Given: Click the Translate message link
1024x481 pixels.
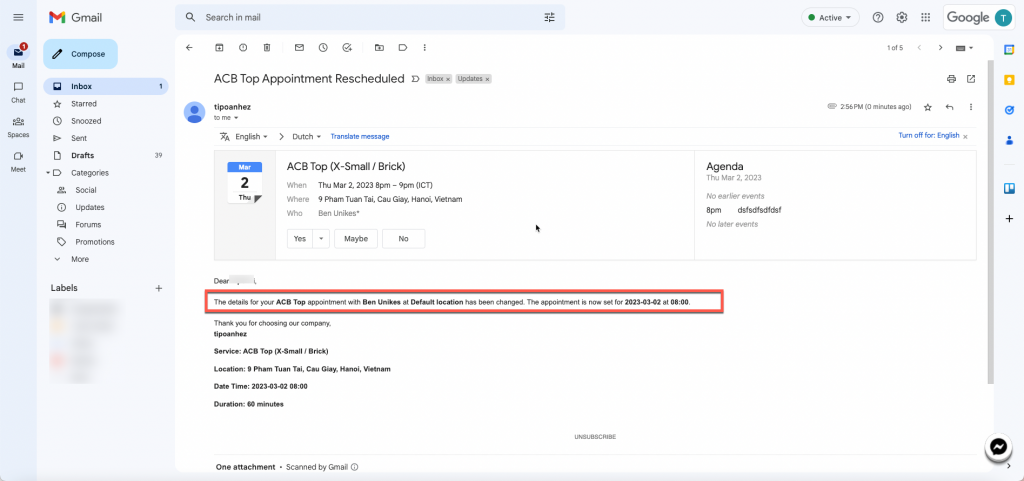Looking at the screenshot, I should pyautogui.click(x=360, y=136).
